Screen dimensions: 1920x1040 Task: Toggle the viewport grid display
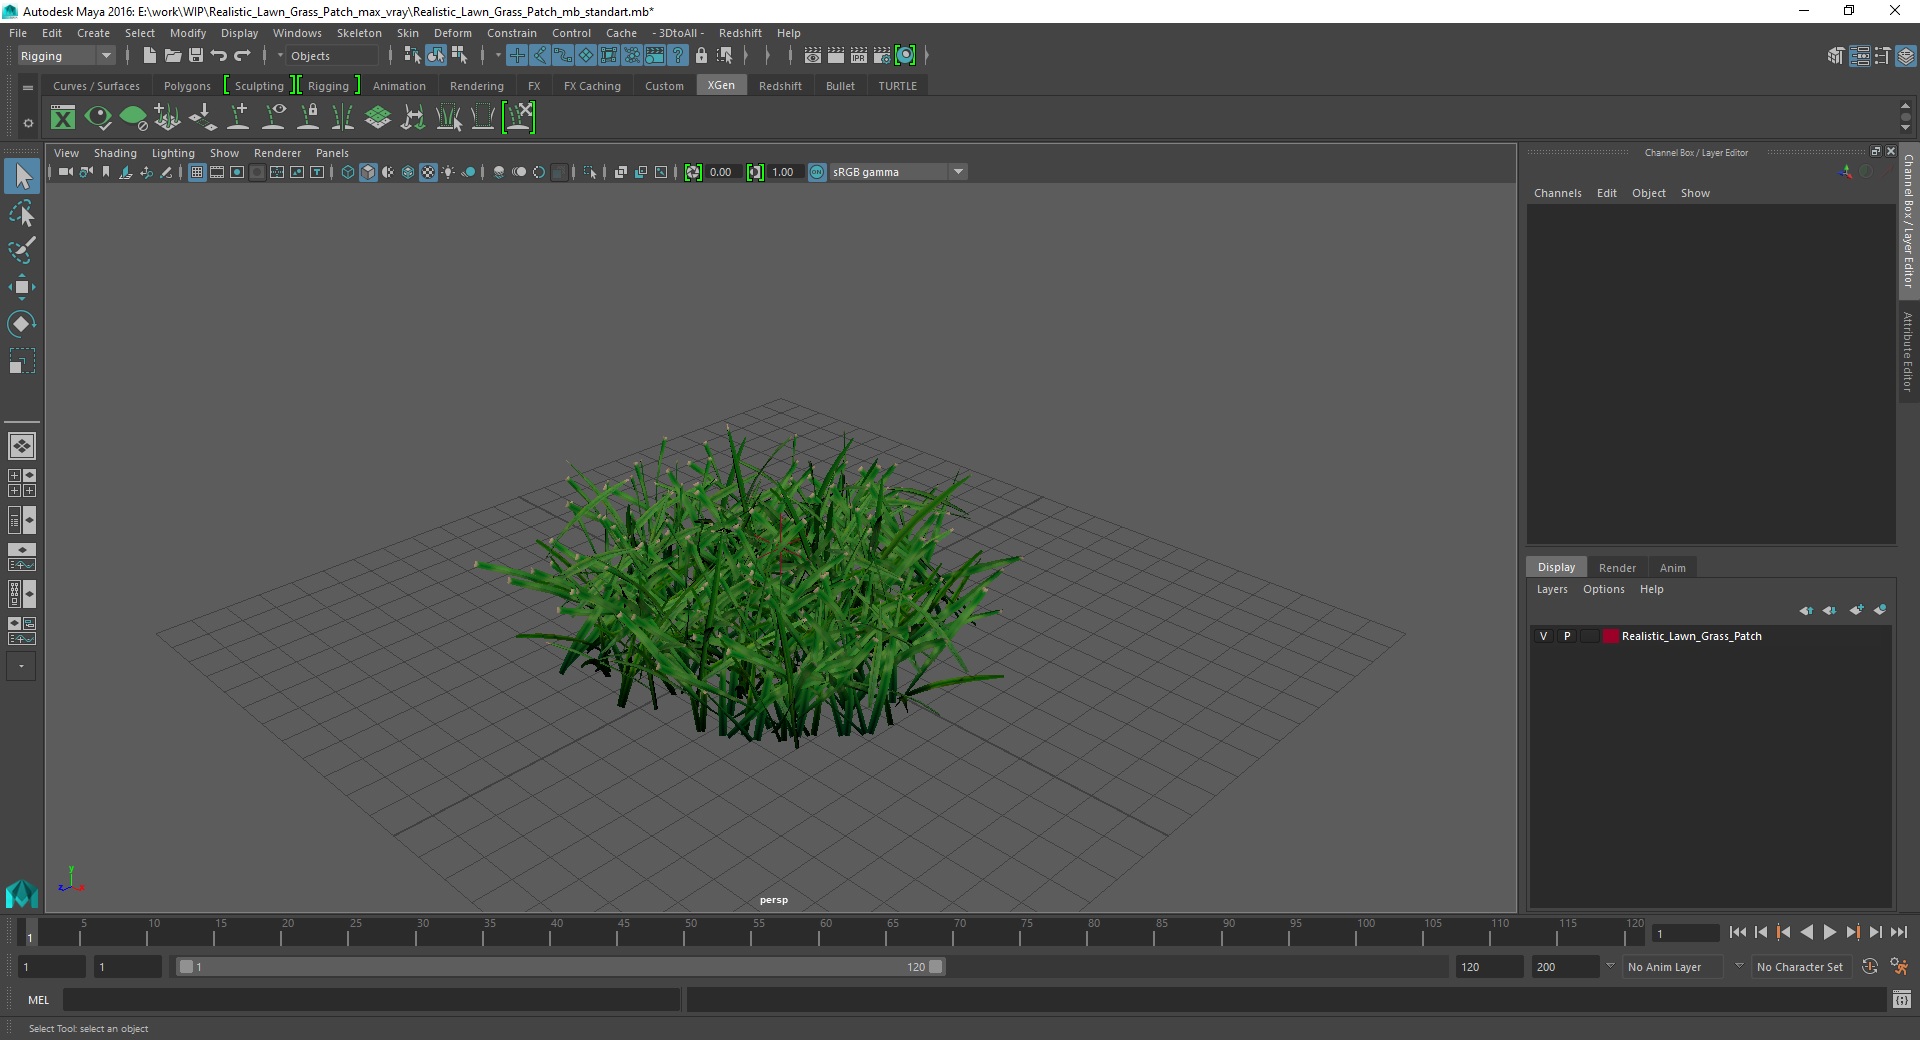point(197,172)
